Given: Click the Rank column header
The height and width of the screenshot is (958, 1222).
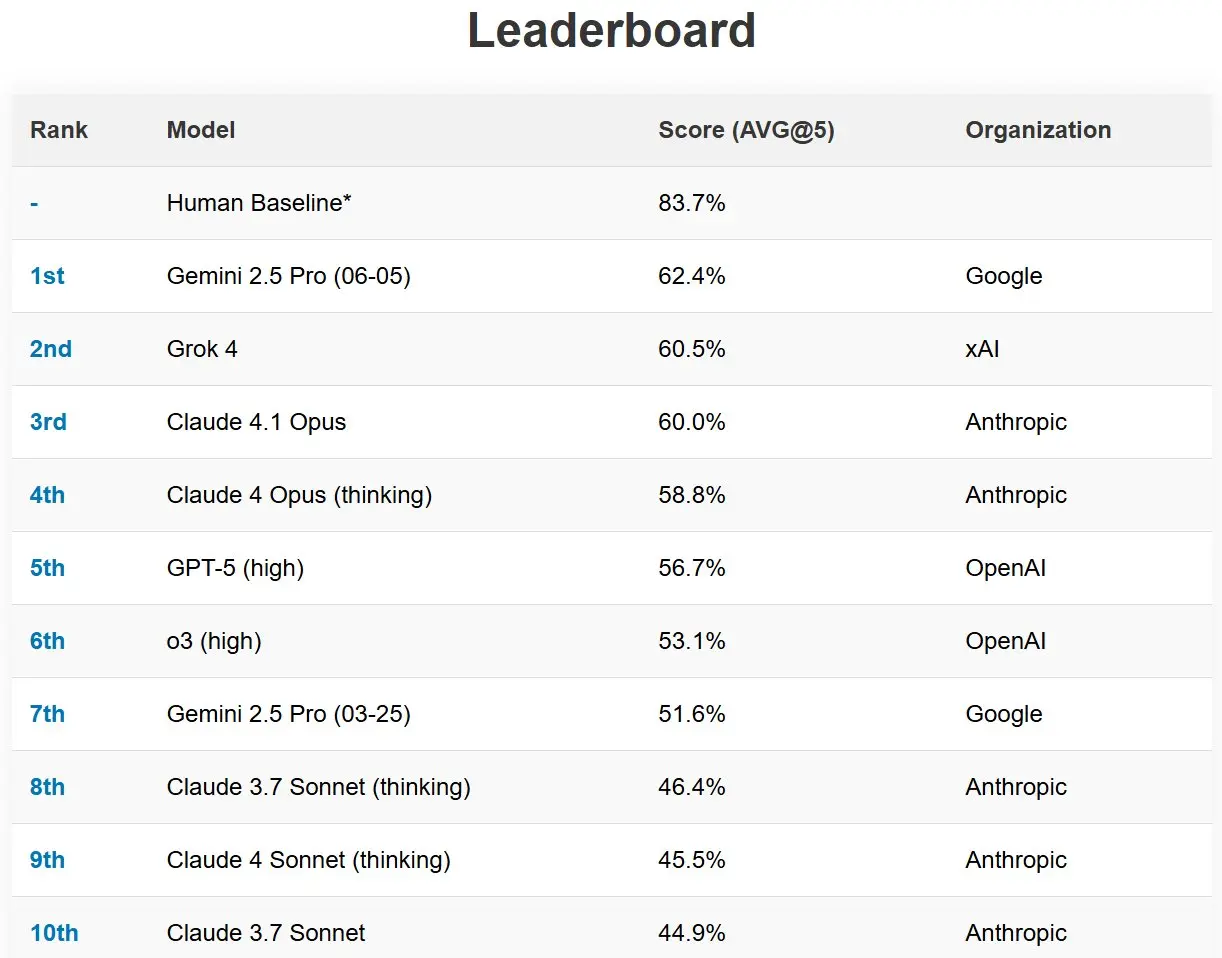Looking at the screenshot, I should [x=59, y=130].
